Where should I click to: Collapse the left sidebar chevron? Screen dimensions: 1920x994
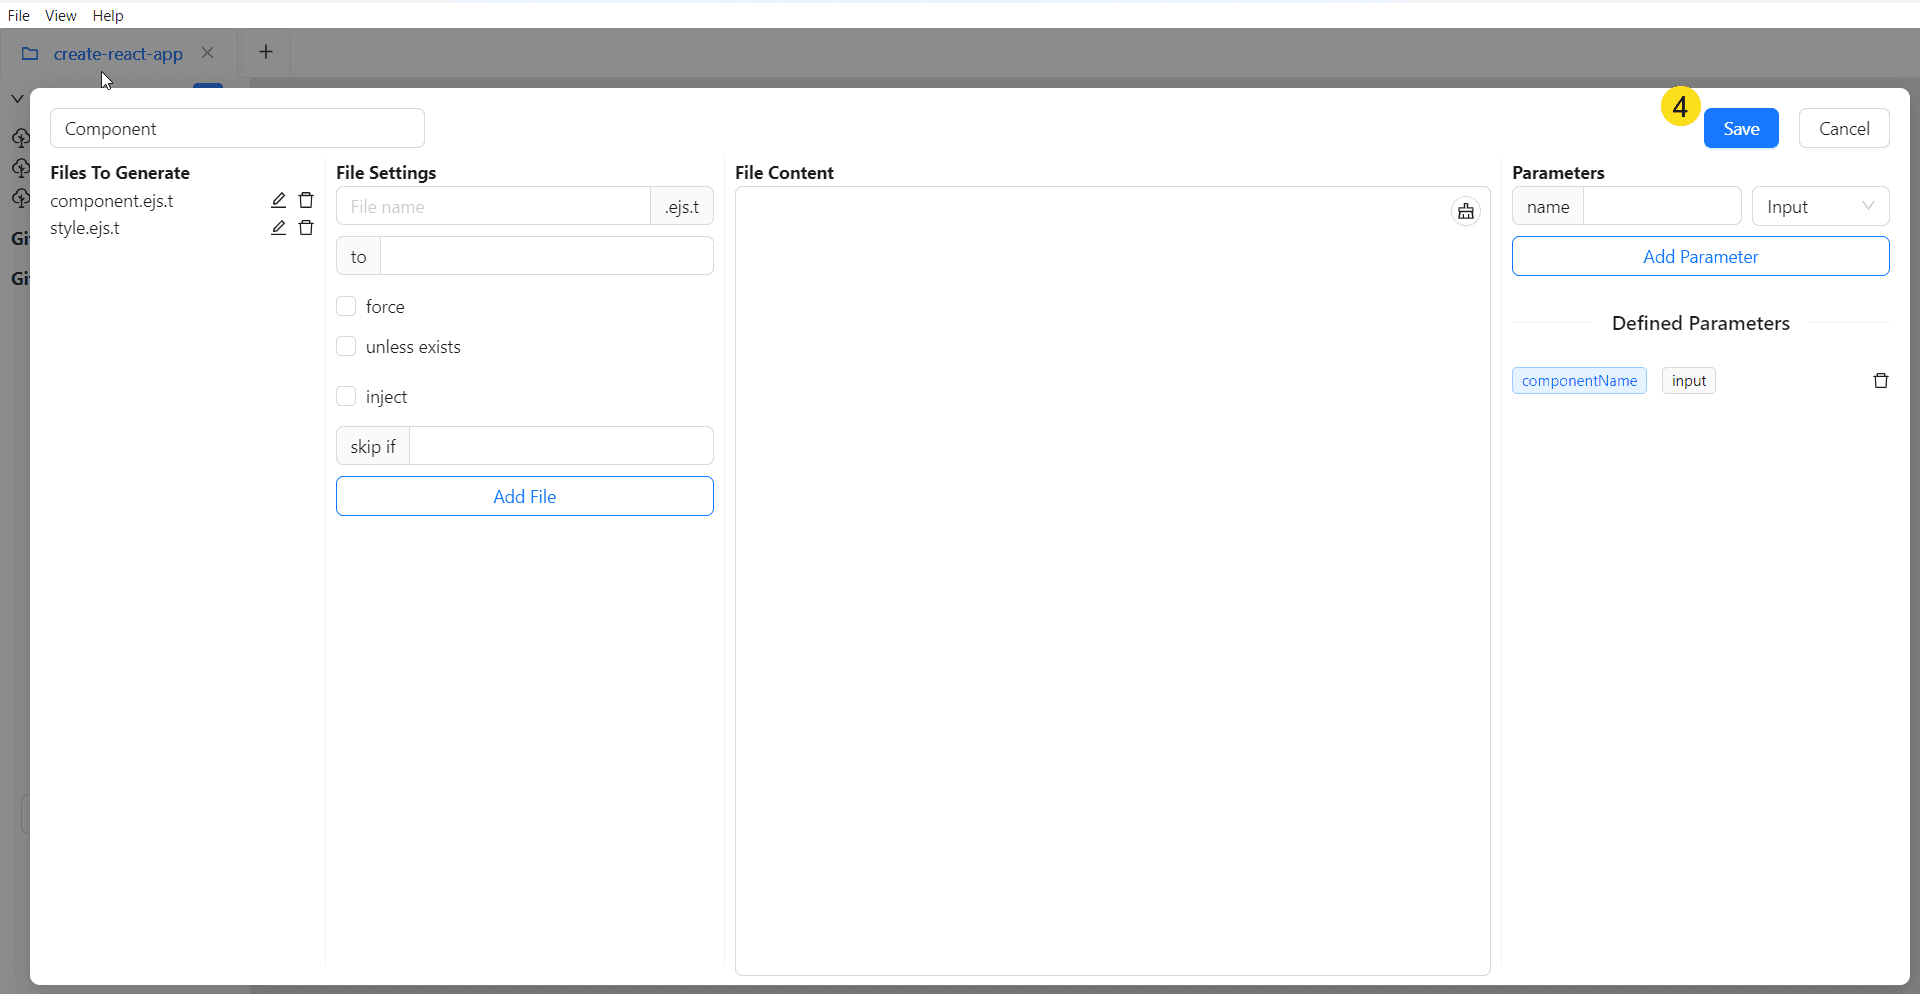click(17, 98)
